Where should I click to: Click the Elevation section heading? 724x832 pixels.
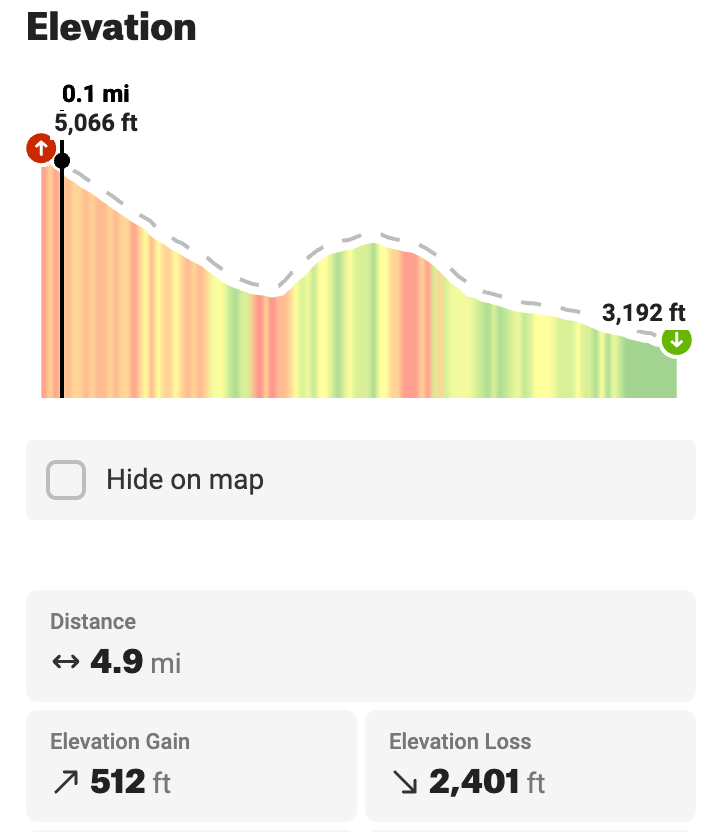(111, 27)
